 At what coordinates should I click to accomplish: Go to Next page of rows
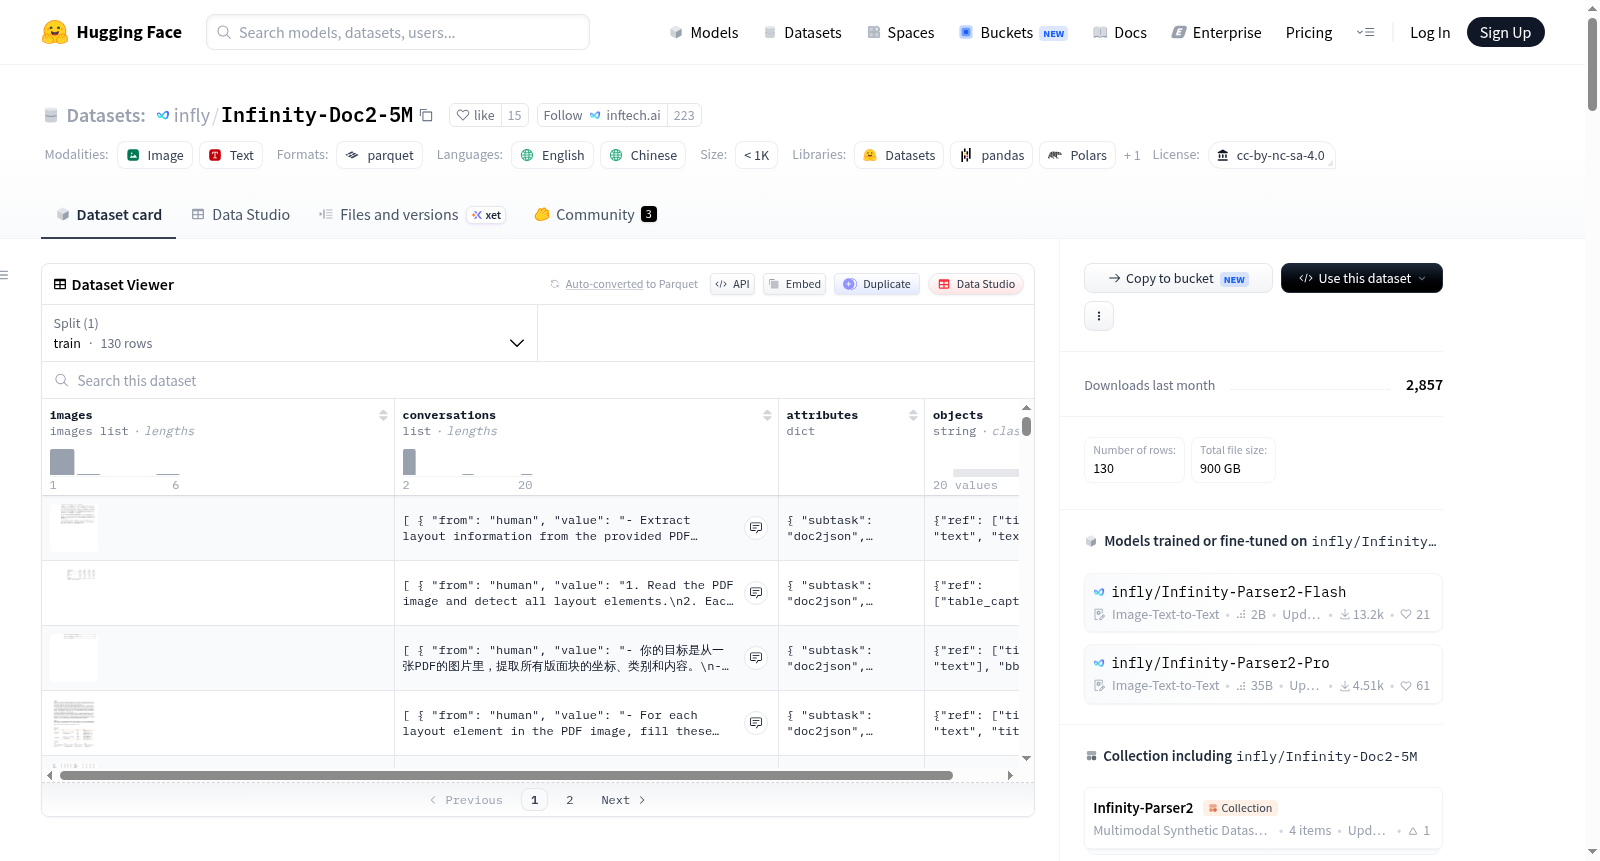623,800
